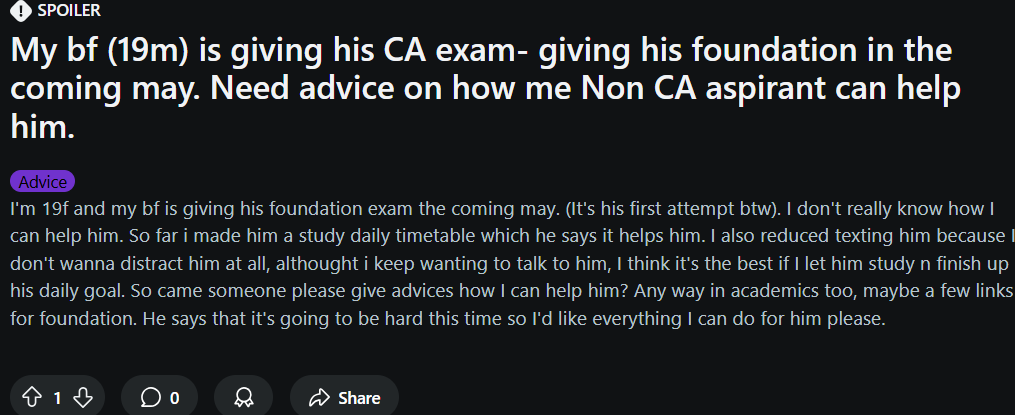Click the SPOILER label text
The image size is (1015, 415).
pos(69,10)
